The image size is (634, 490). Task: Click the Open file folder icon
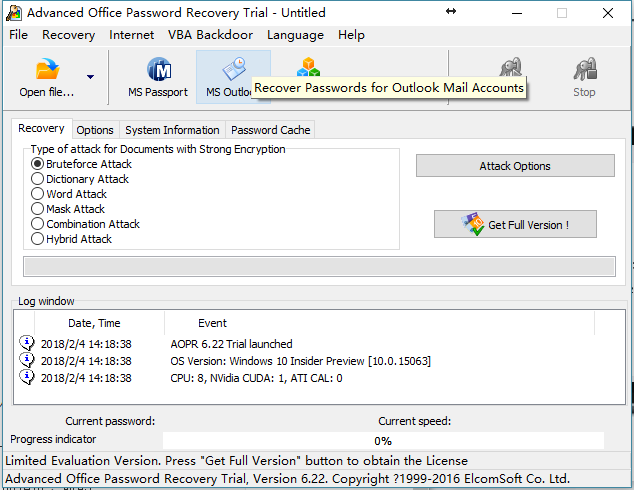[47, 69]
